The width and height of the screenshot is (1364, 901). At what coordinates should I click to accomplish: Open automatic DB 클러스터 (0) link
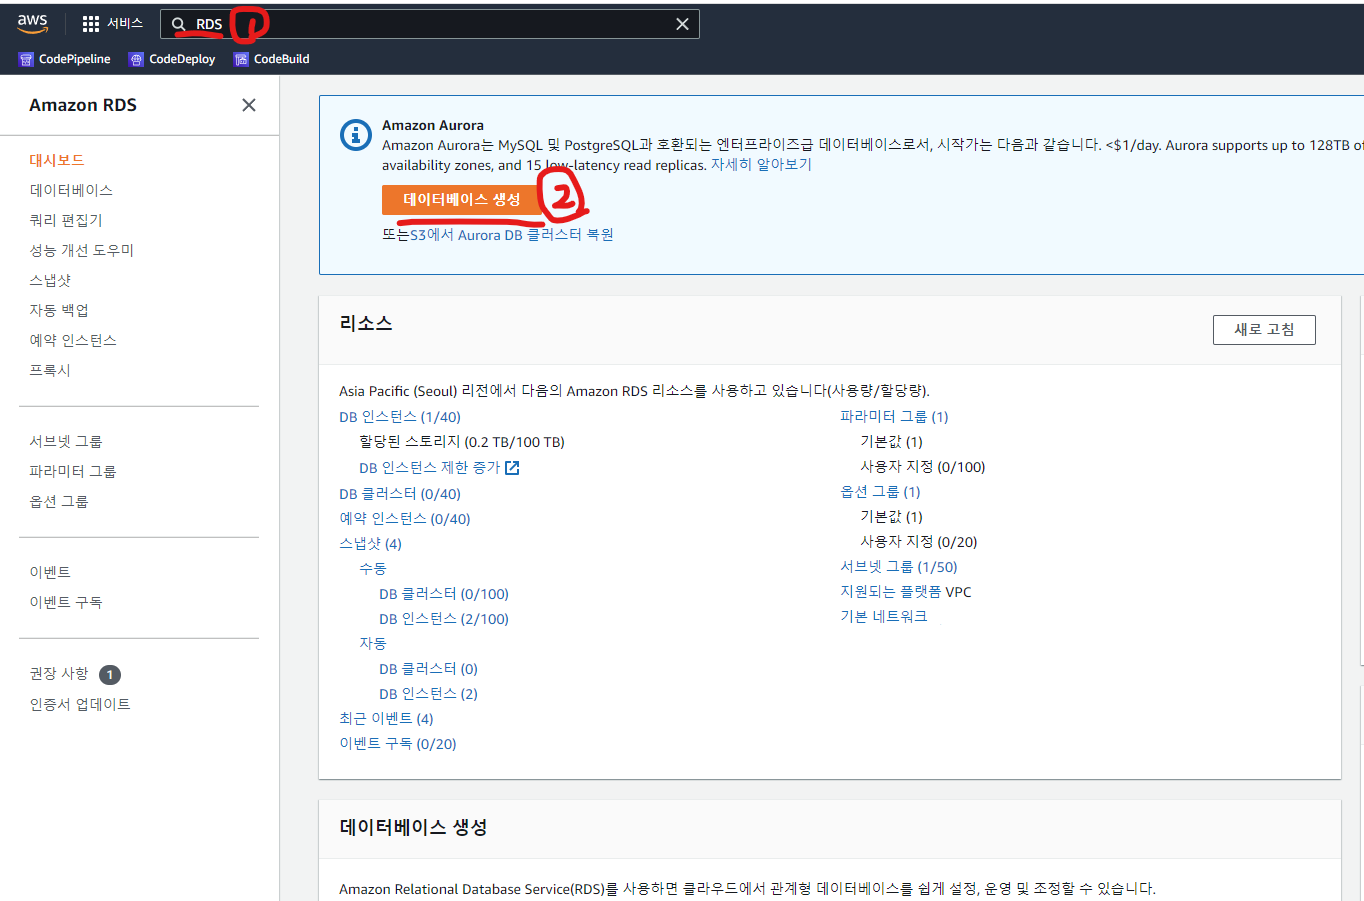(x=428, y=669)
